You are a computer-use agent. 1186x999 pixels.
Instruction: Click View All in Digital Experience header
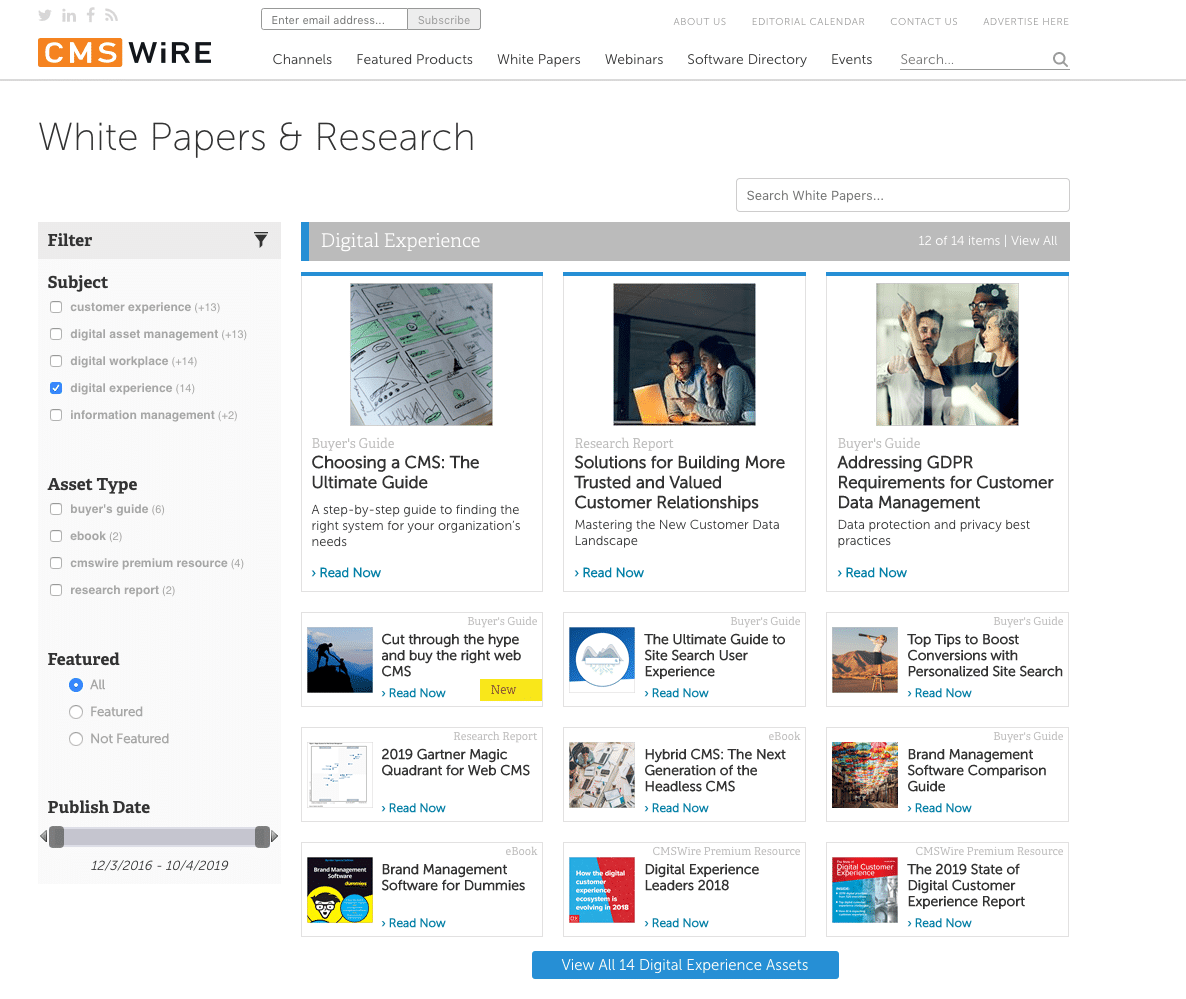1034,240
